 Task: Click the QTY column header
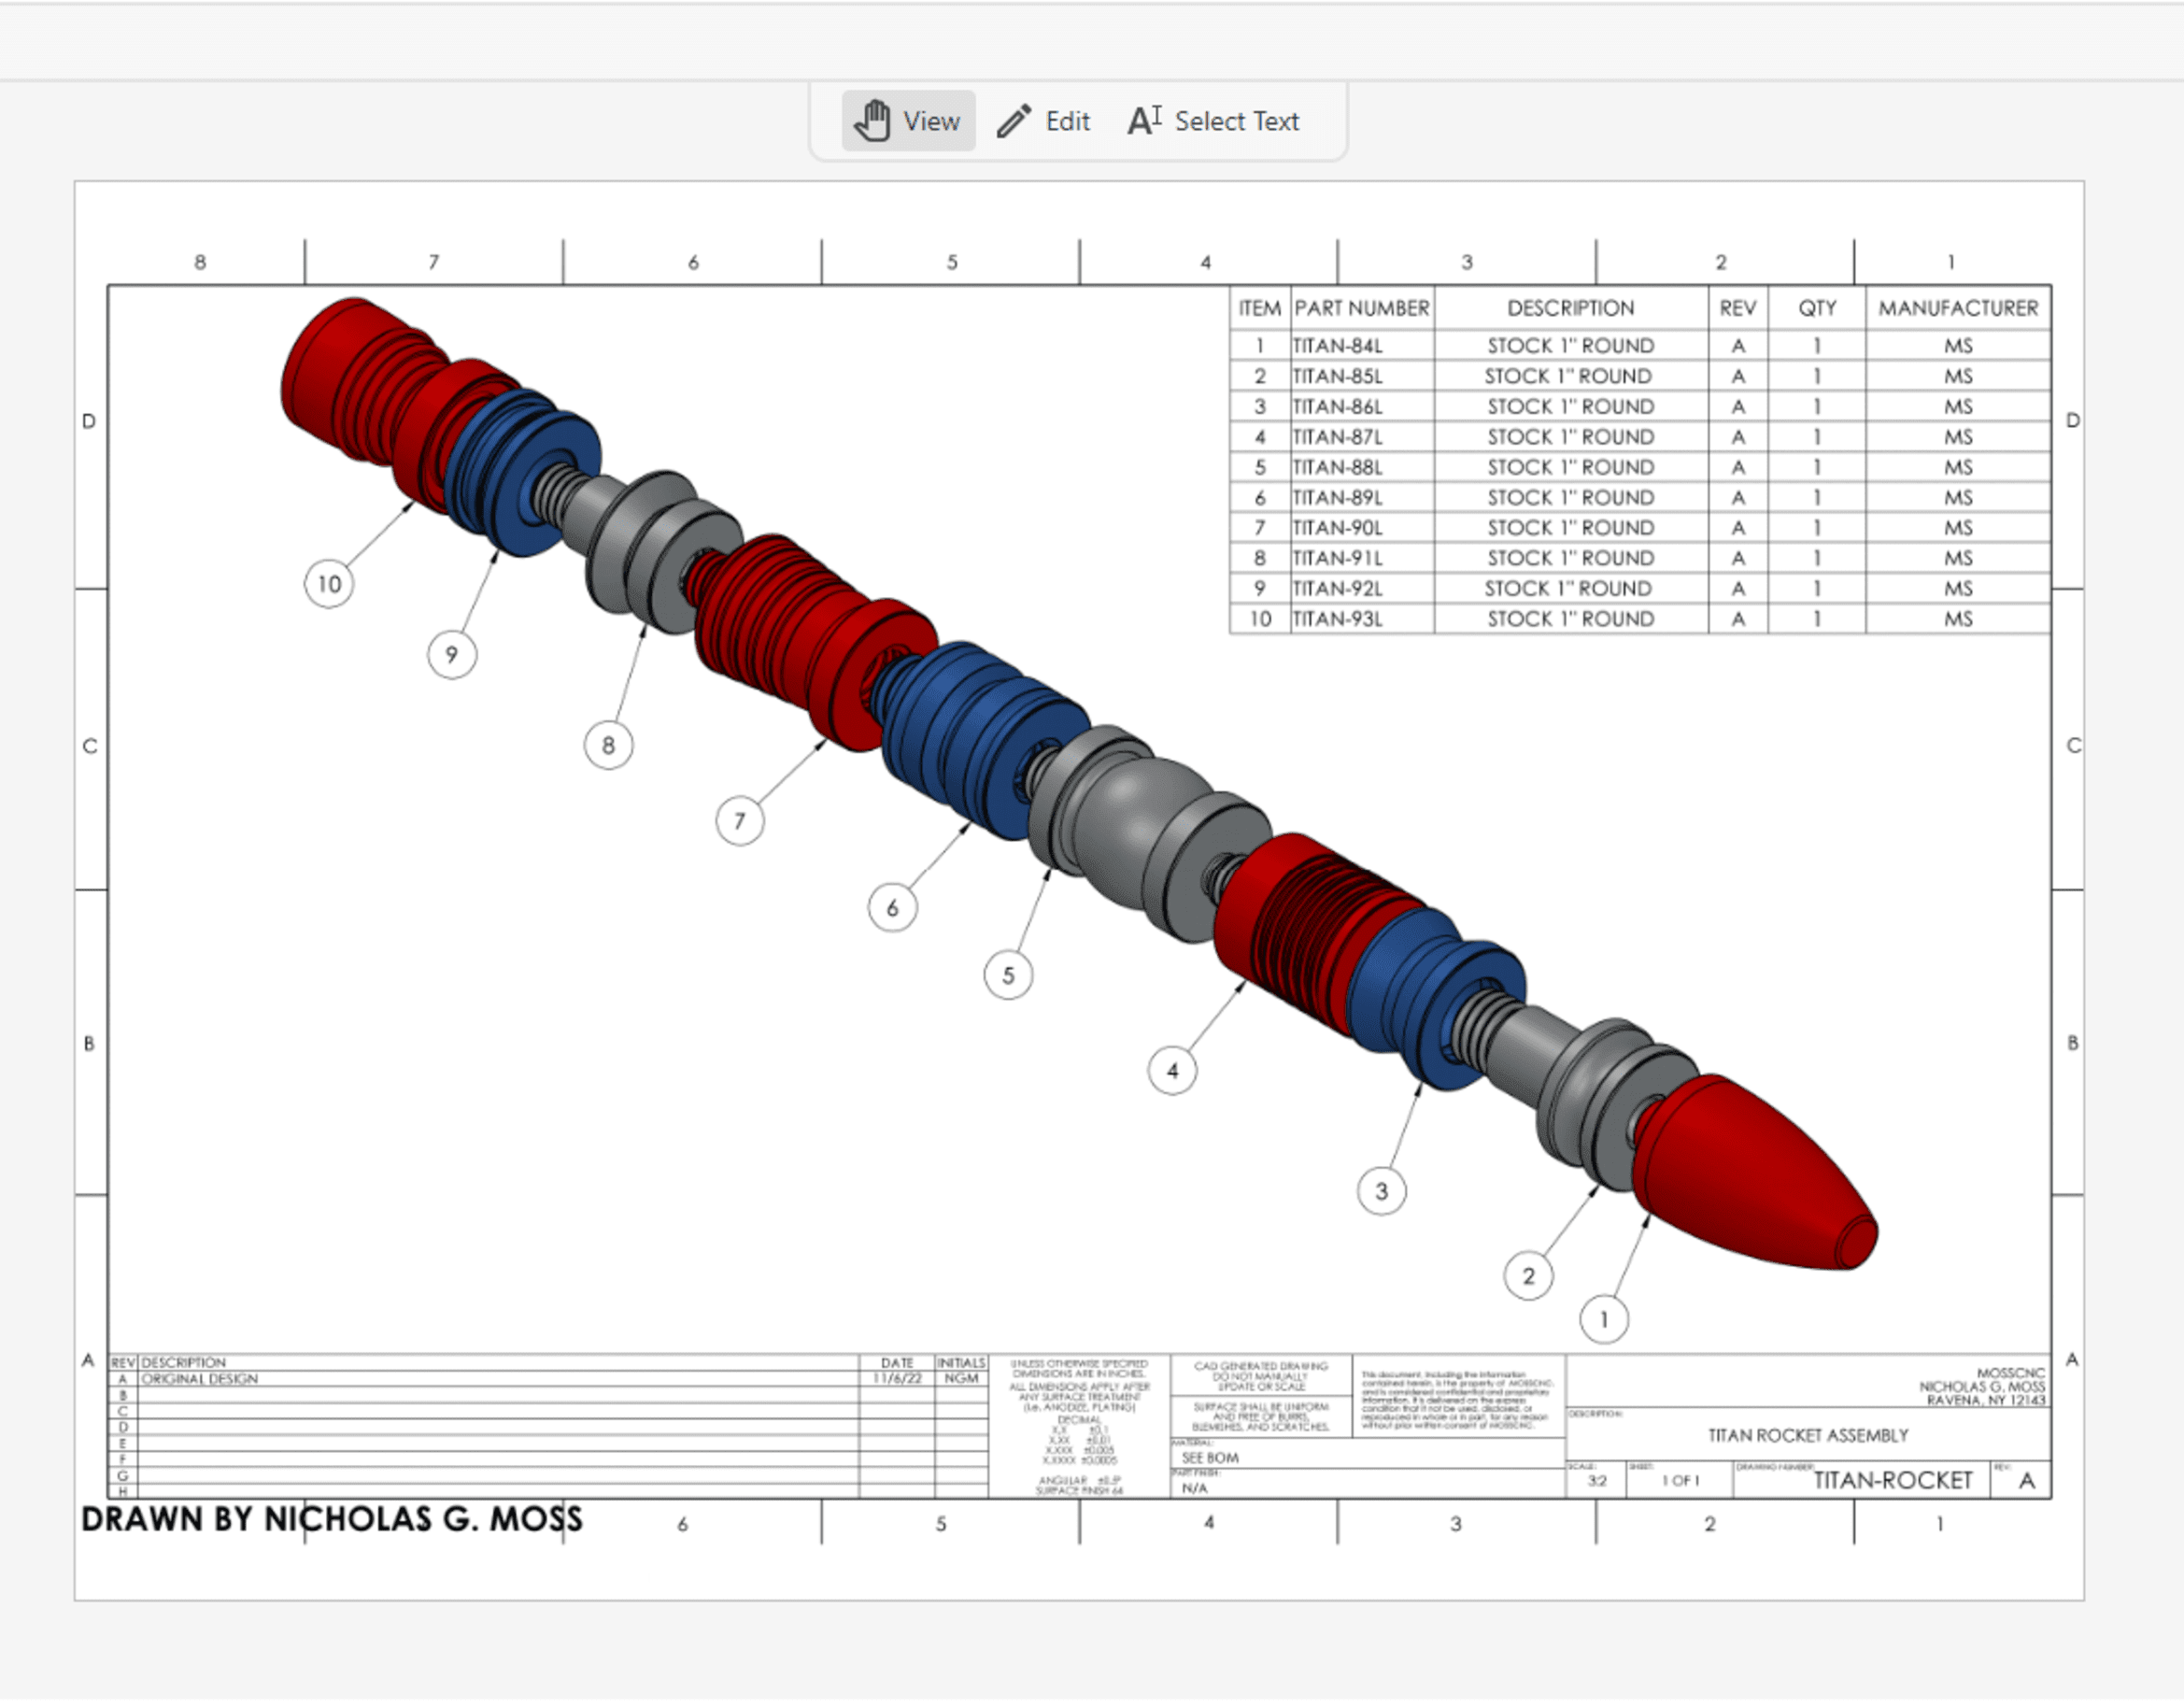(1817, 309)
